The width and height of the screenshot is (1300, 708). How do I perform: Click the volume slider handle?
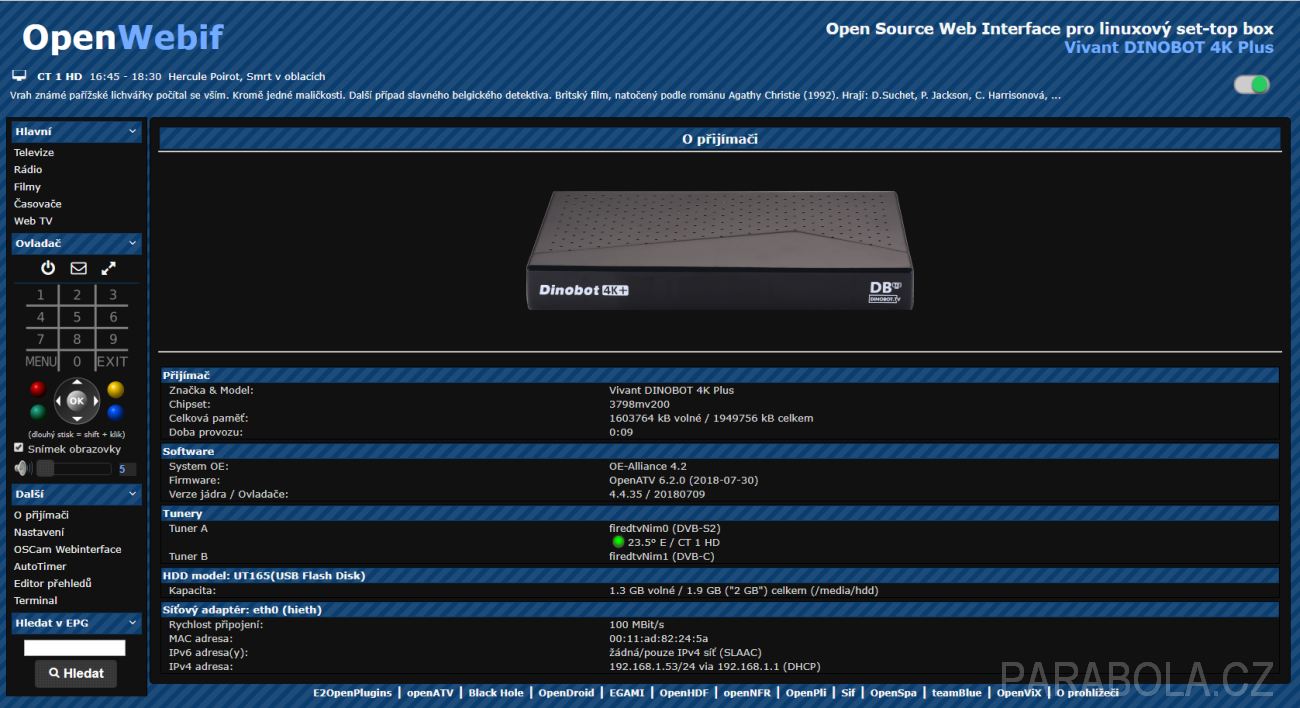[45, 468]
